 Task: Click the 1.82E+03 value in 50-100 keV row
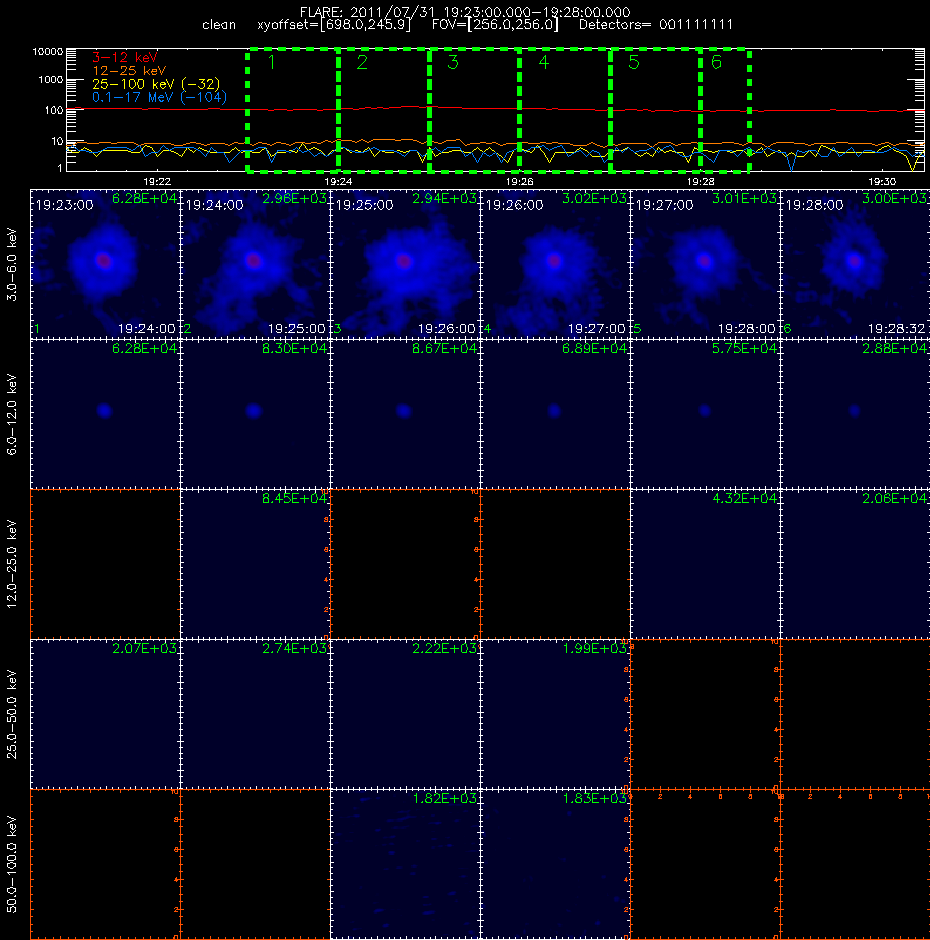point(444,799)
